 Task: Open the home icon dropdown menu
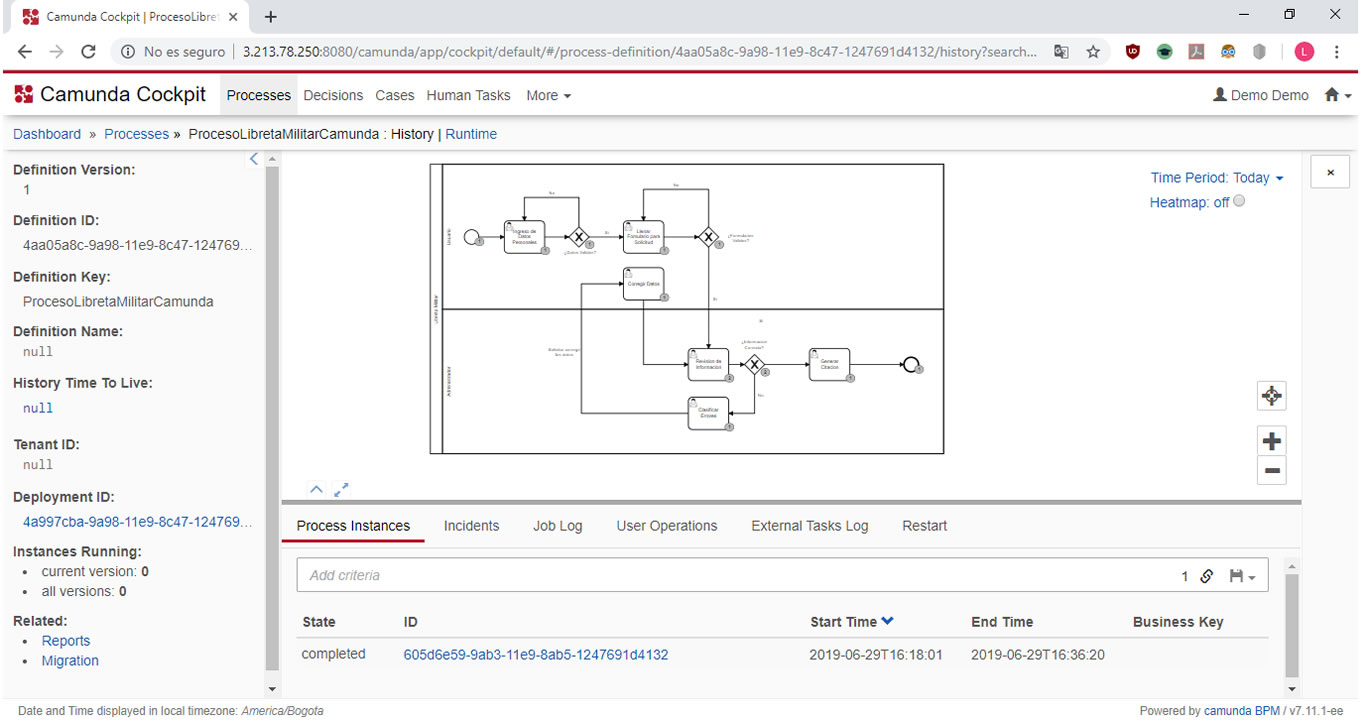pyautogui.click(x=1337, y=95)
